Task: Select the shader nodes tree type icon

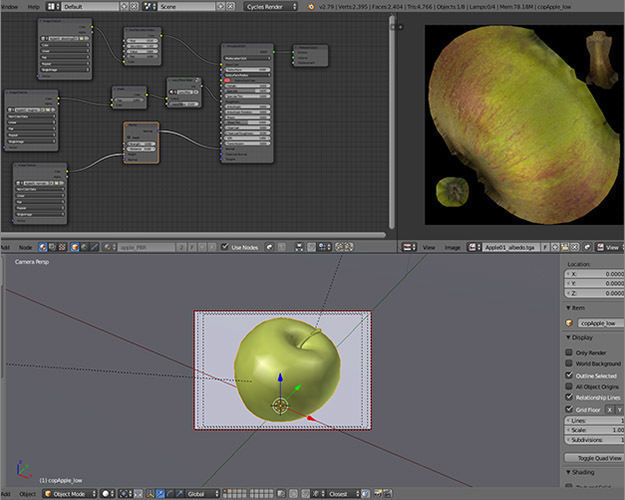Action: point(43,247)
